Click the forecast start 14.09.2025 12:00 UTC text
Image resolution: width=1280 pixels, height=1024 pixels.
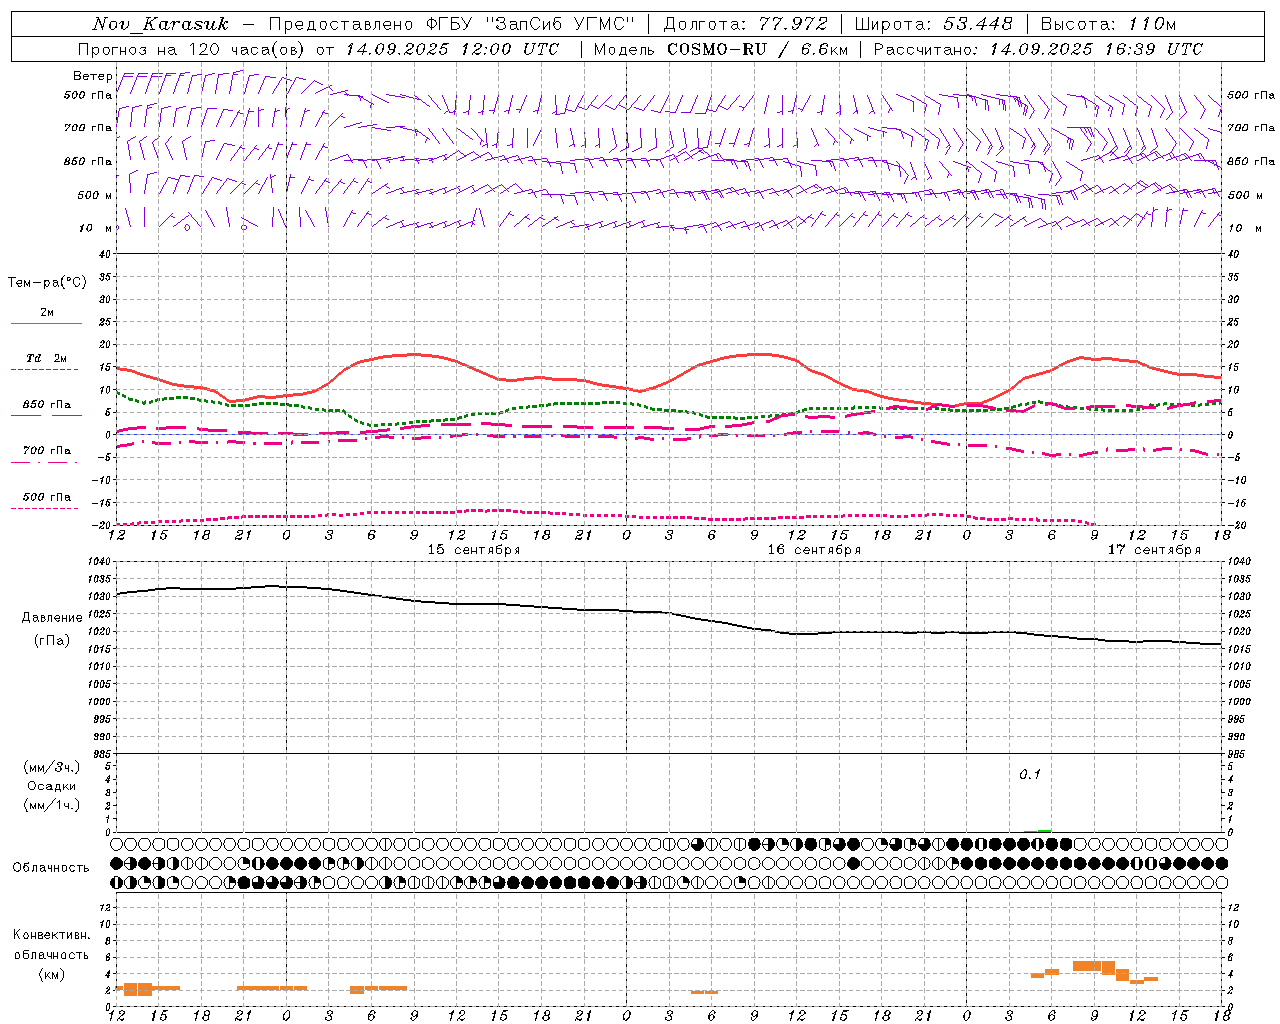[452, 49]
